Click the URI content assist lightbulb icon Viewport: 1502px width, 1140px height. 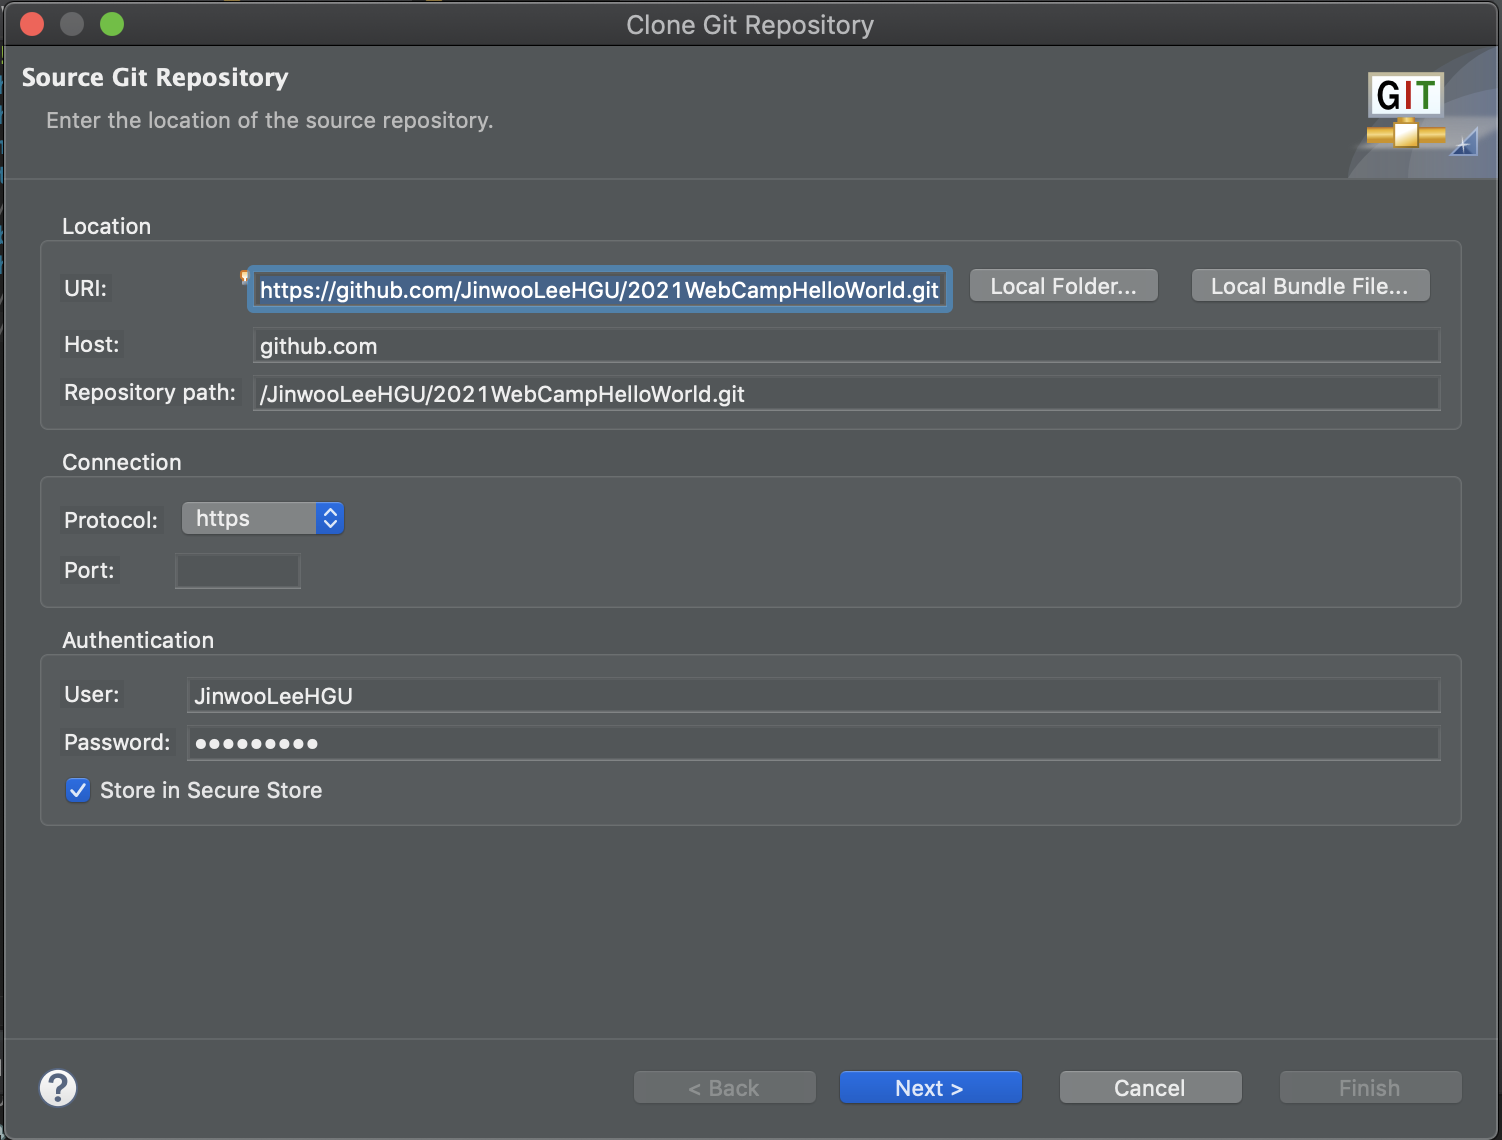click(244, 277)
